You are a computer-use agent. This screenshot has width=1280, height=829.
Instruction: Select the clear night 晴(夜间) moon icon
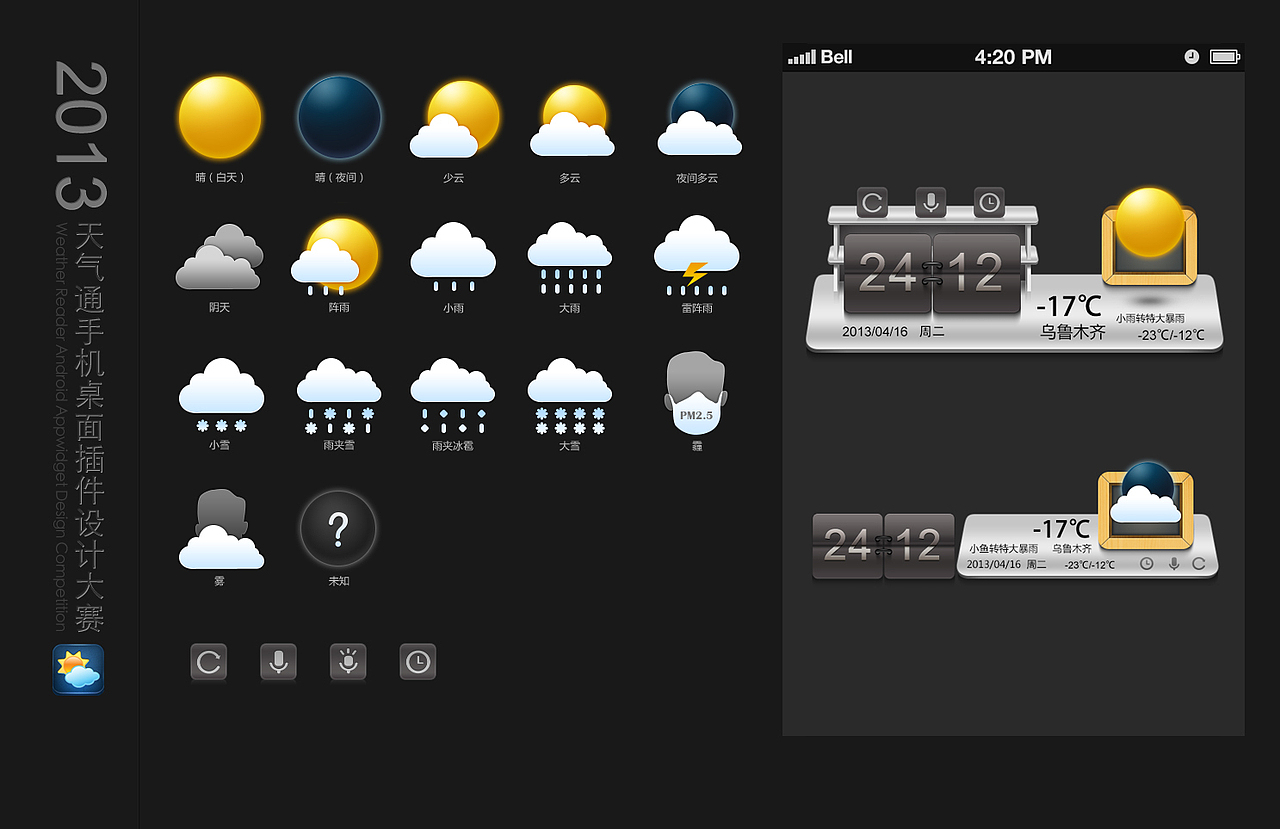click(x=340, y=117)
